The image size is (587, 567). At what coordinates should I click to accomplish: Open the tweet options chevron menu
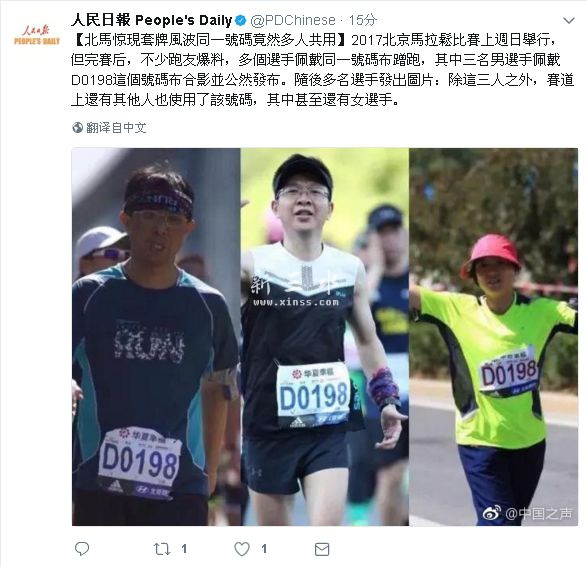[569, 20]
